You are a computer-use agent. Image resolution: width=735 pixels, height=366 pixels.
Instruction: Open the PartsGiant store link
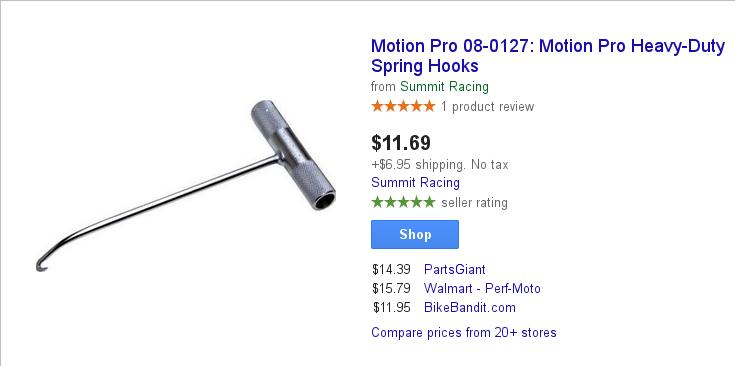point(455,269)
